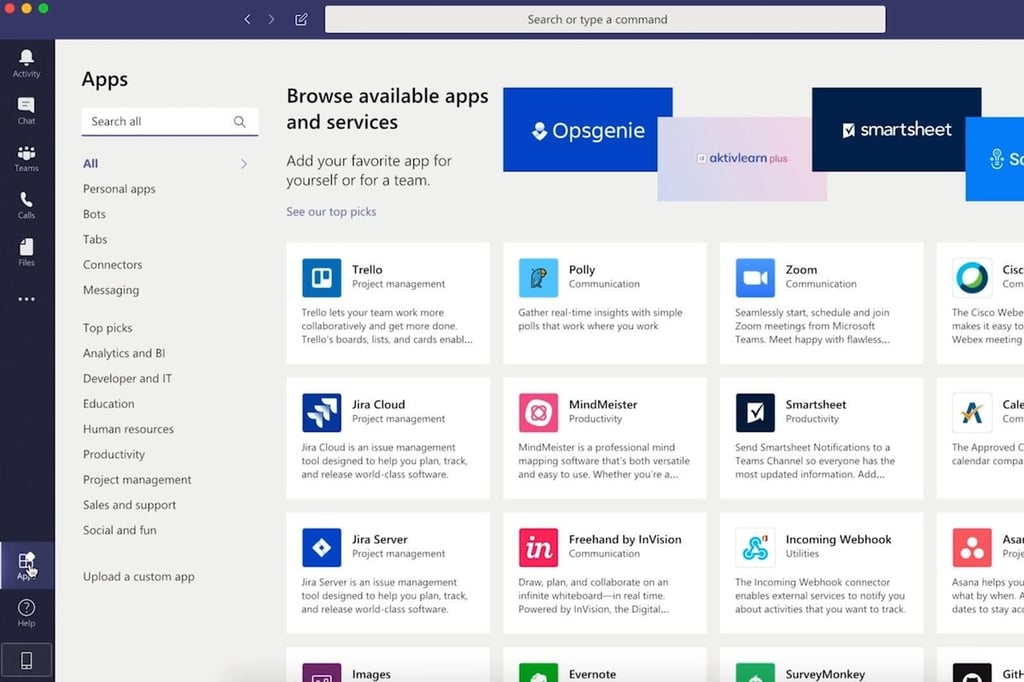Click the Apps heading text
The width and height of the screenshot is (1024, 682).
(104, 80)
